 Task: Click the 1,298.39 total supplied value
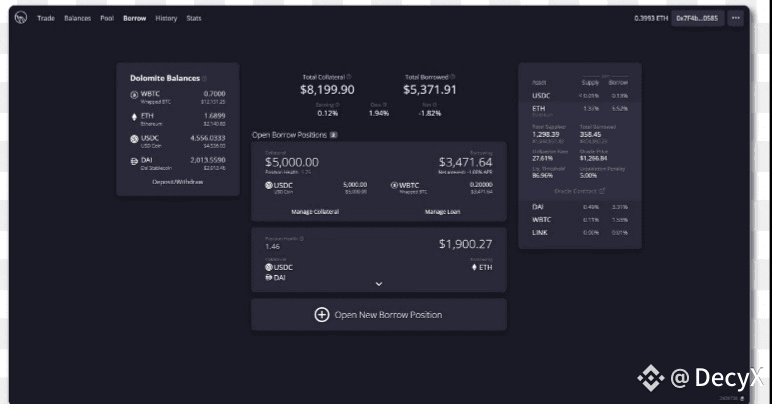546,134
